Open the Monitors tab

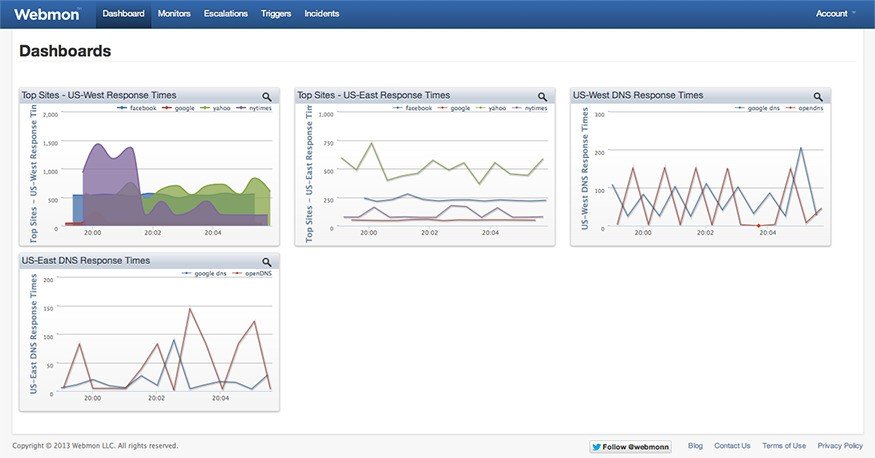click(x=174, y=13)
